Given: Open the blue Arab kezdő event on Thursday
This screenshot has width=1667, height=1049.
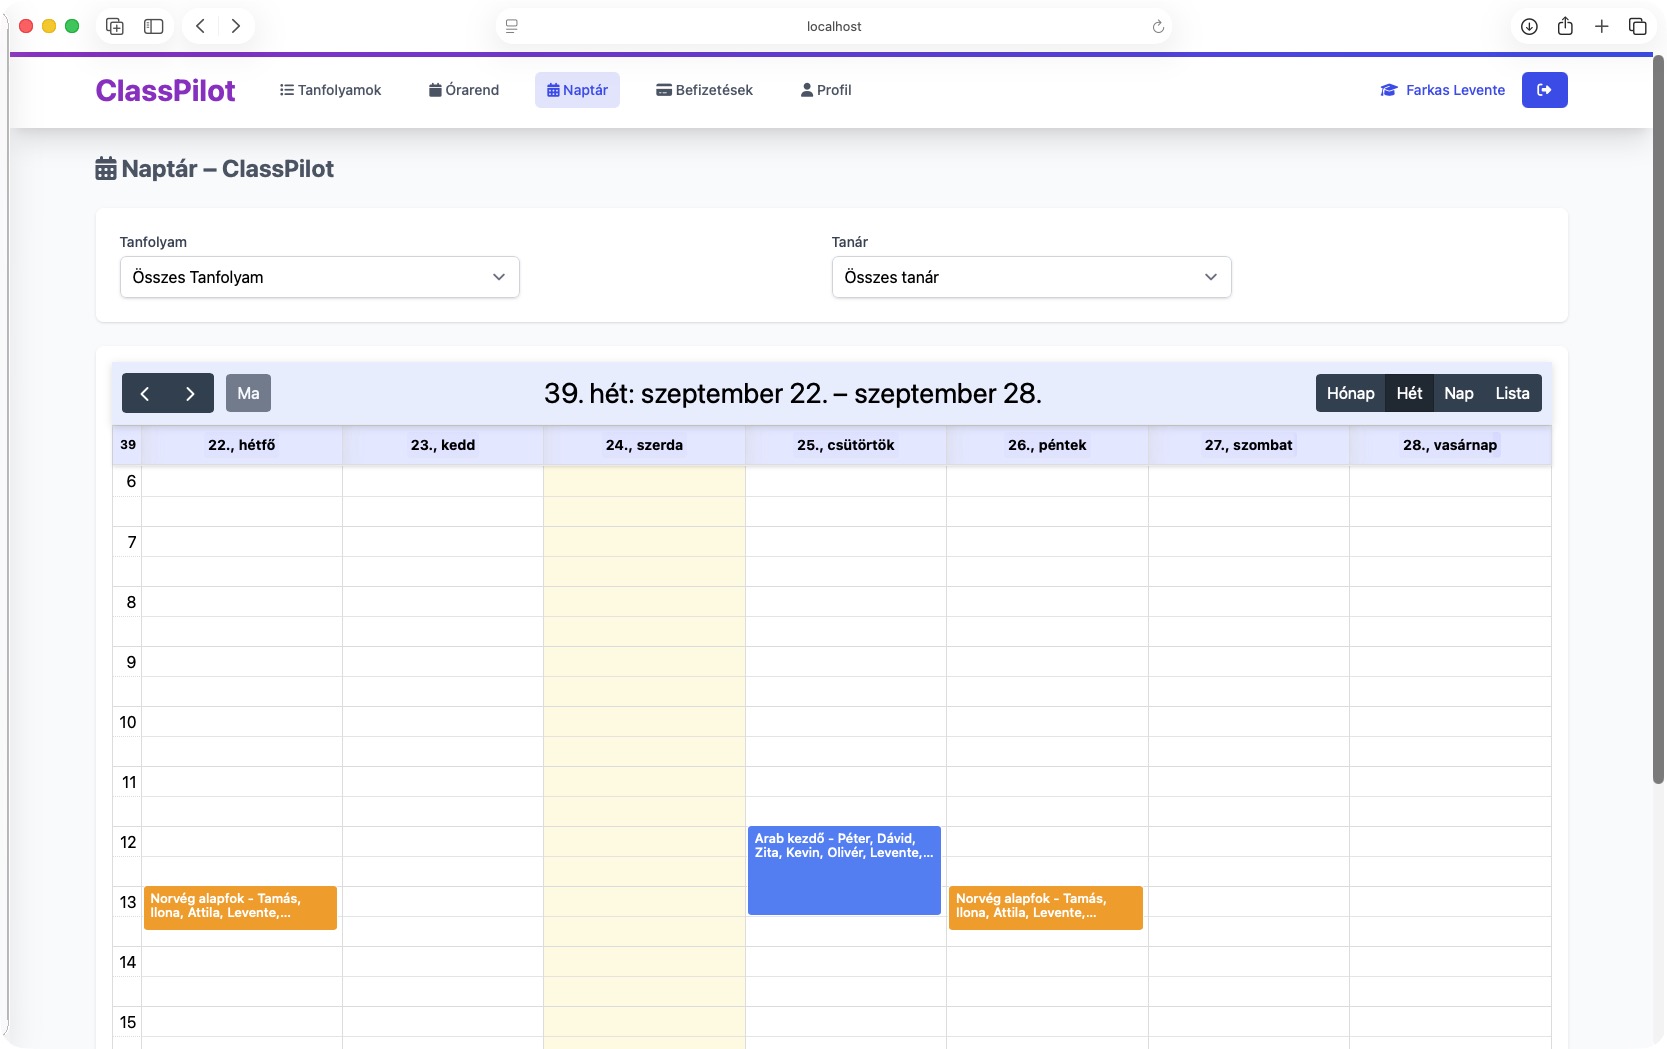Looking at the screenshot, I should pos(844,870).
